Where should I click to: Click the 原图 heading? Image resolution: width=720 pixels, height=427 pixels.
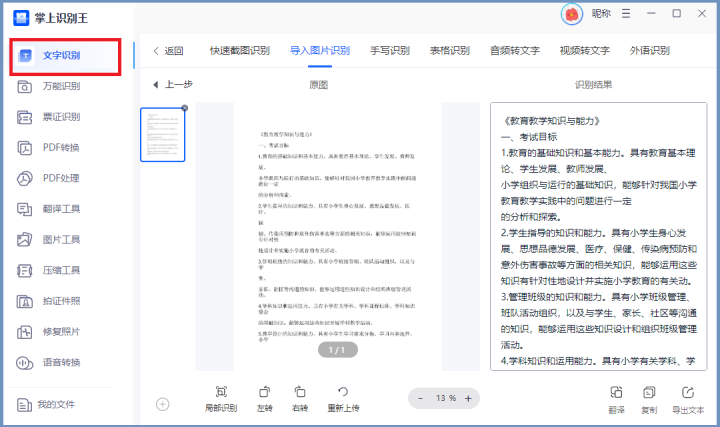(x=318, y=85)
